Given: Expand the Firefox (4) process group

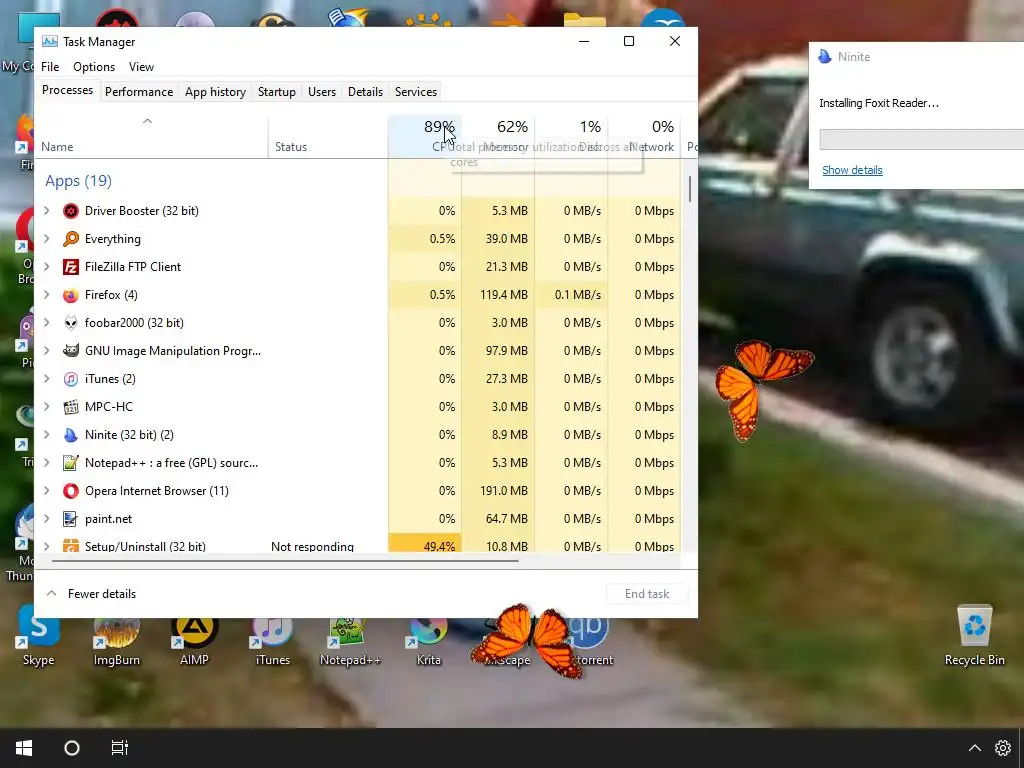Looking at the screenshot, I should (x=46, y=295).
